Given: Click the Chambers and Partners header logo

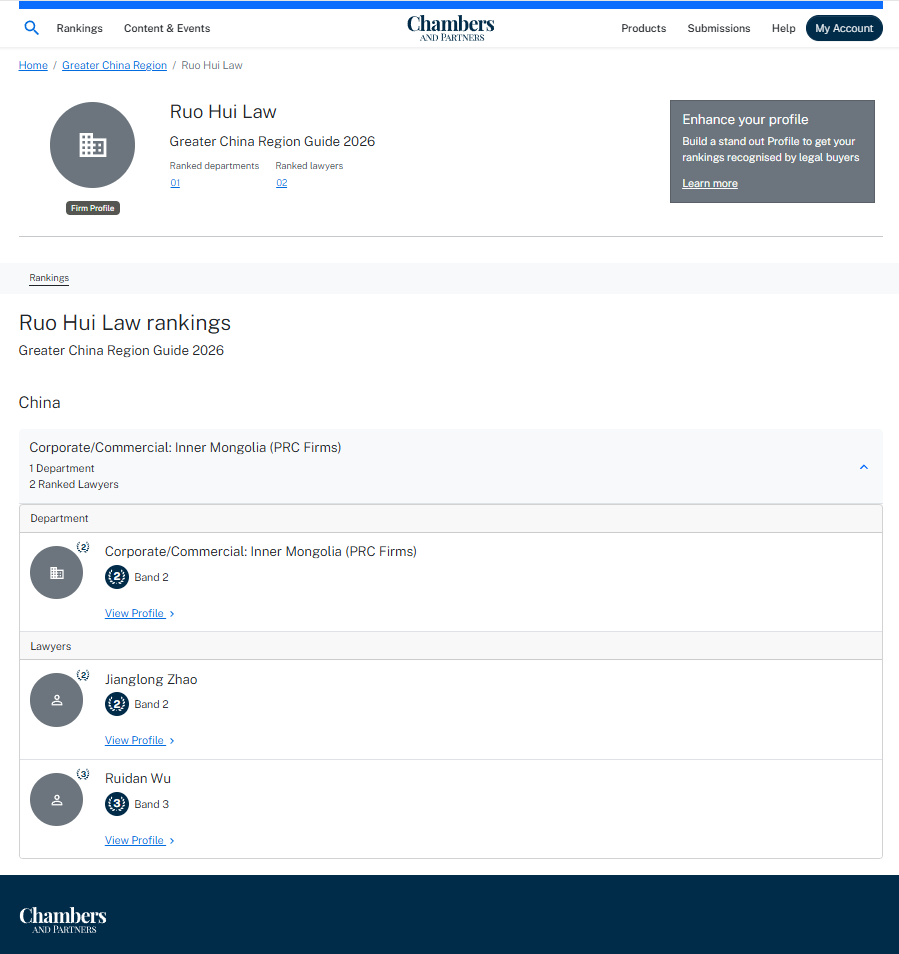Looking at the screenshot, I should tap(450, 28).
